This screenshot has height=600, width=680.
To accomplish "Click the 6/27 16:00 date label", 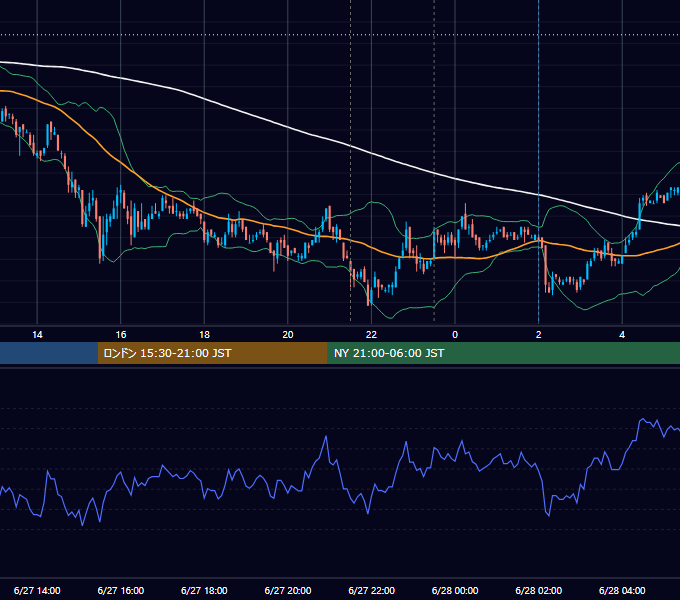I will pos(121,590).
